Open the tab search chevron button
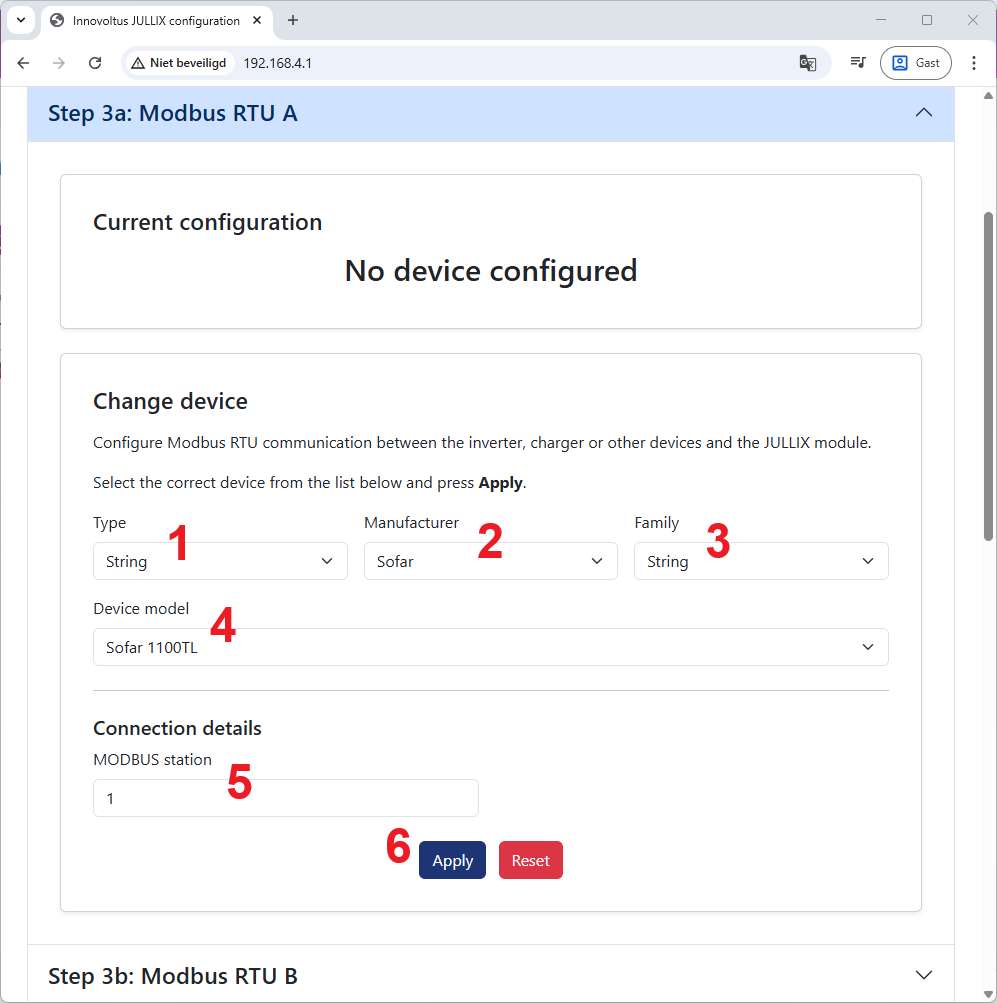This screenshot has height=1003, width=997. (20, 20)
